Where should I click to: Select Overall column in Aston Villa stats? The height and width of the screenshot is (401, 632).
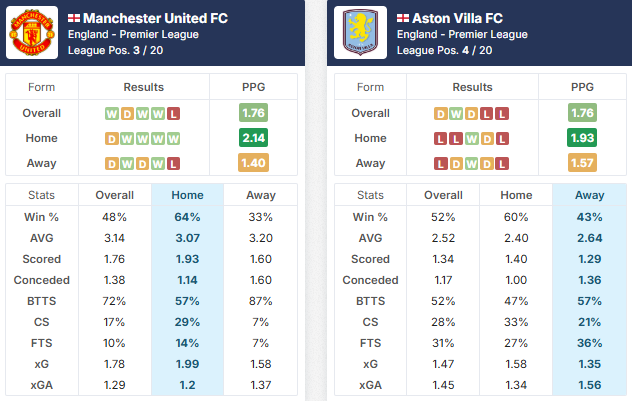[x=443, y=196]
